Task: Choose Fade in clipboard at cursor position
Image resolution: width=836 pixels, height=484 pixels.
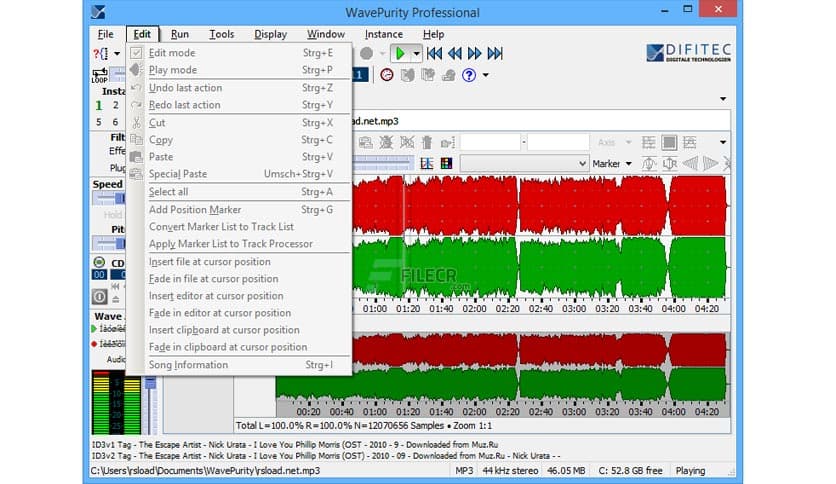Action: [x=239, y=347]
